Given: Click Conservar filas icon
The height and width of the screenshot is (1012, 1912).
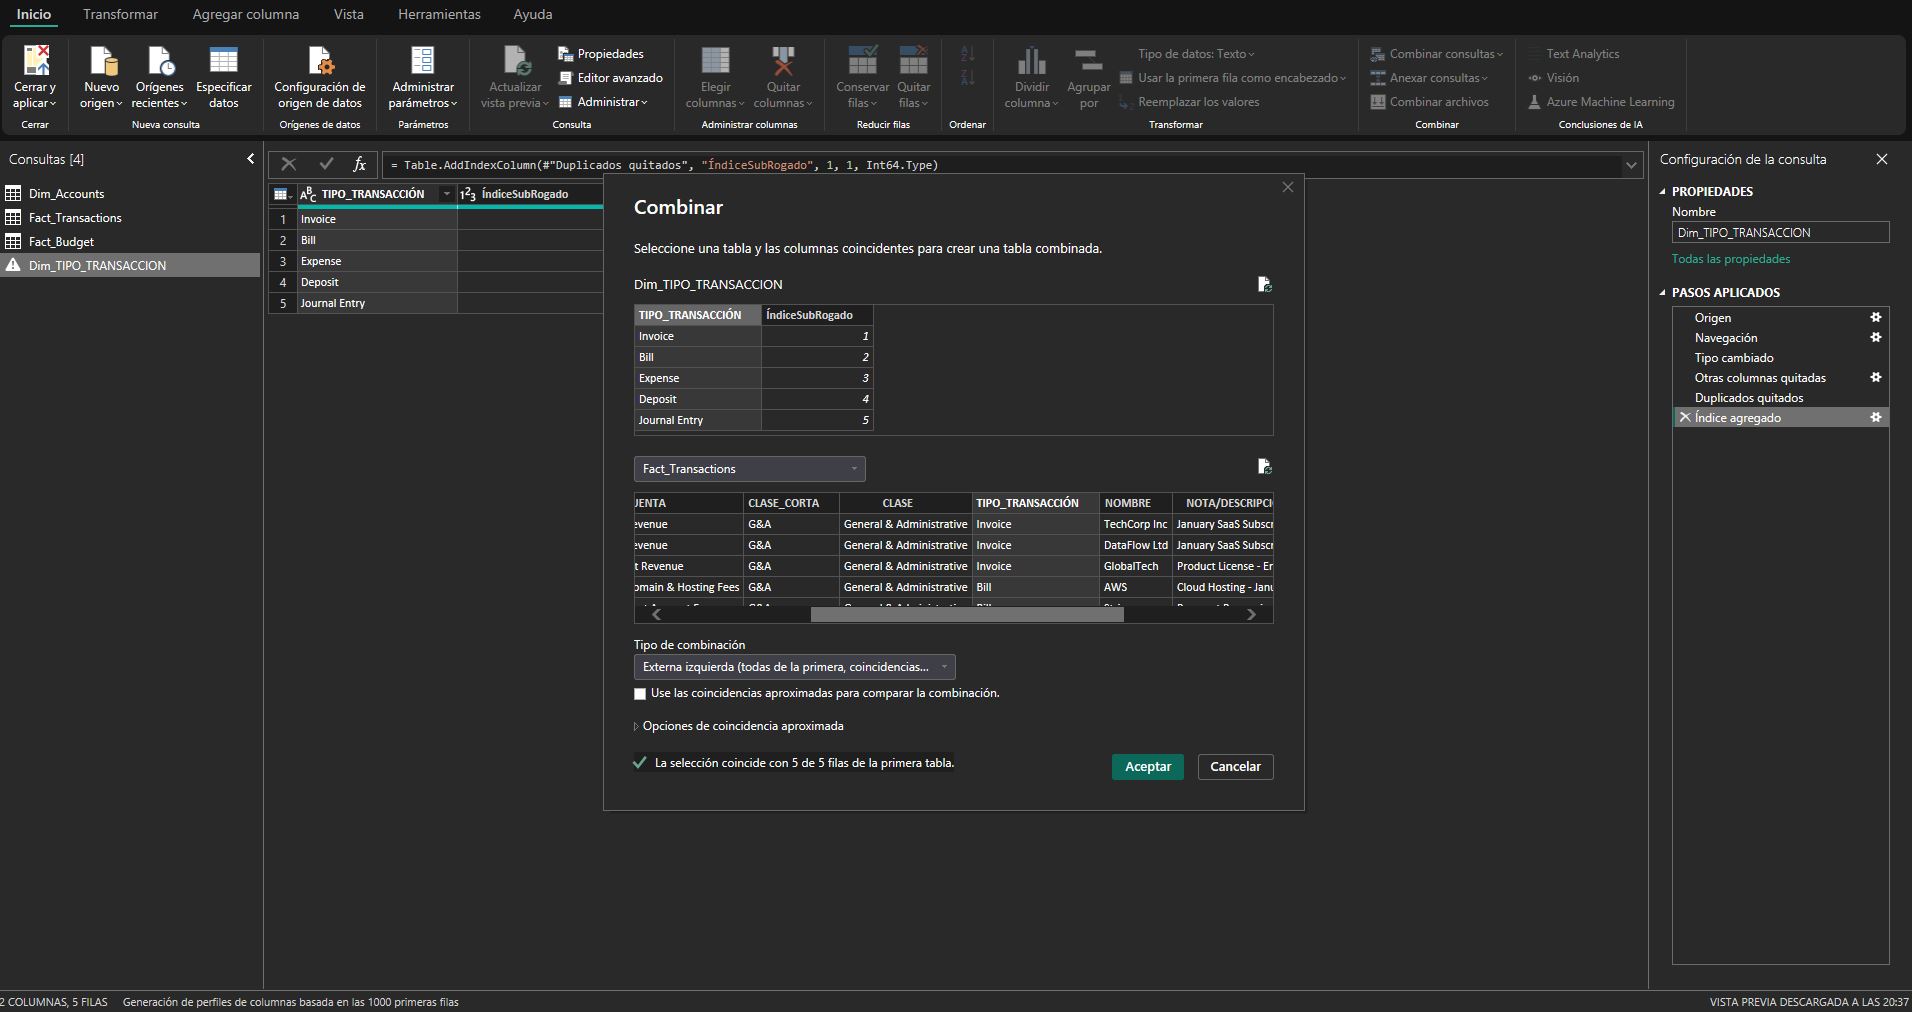Looking at the screenshot, I should point(863,61).
